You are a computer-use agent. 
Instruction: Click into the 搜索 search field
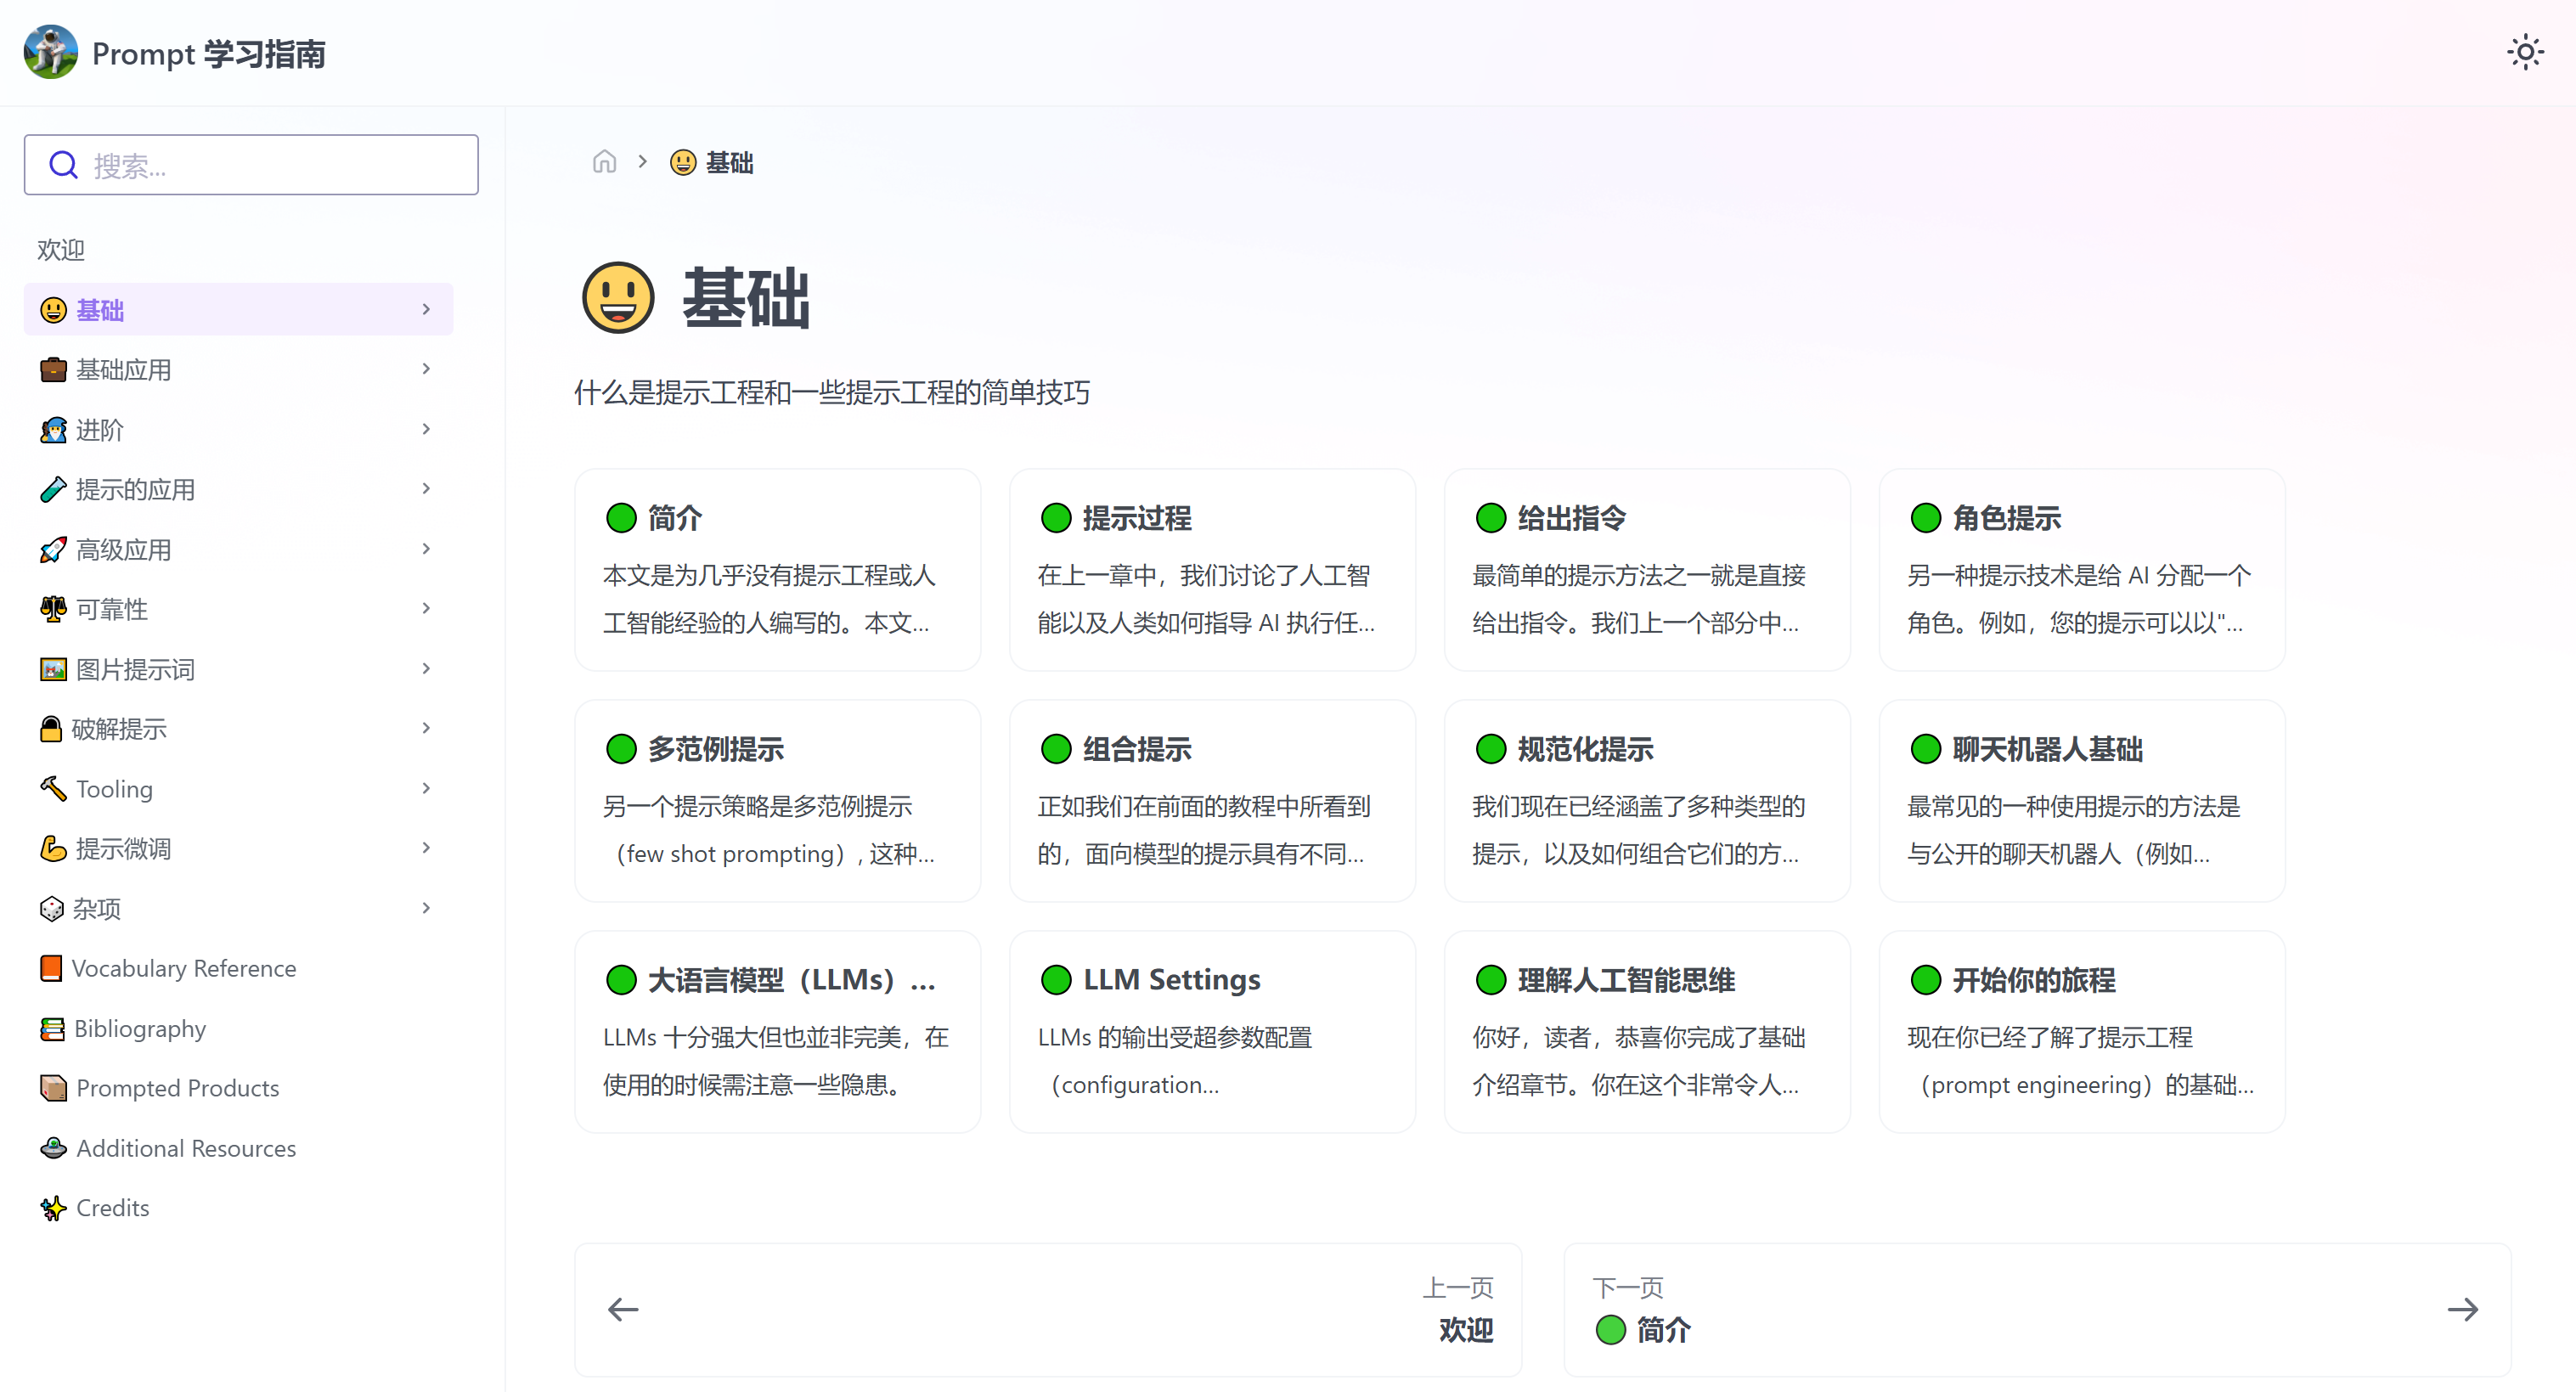coord(270,165)
